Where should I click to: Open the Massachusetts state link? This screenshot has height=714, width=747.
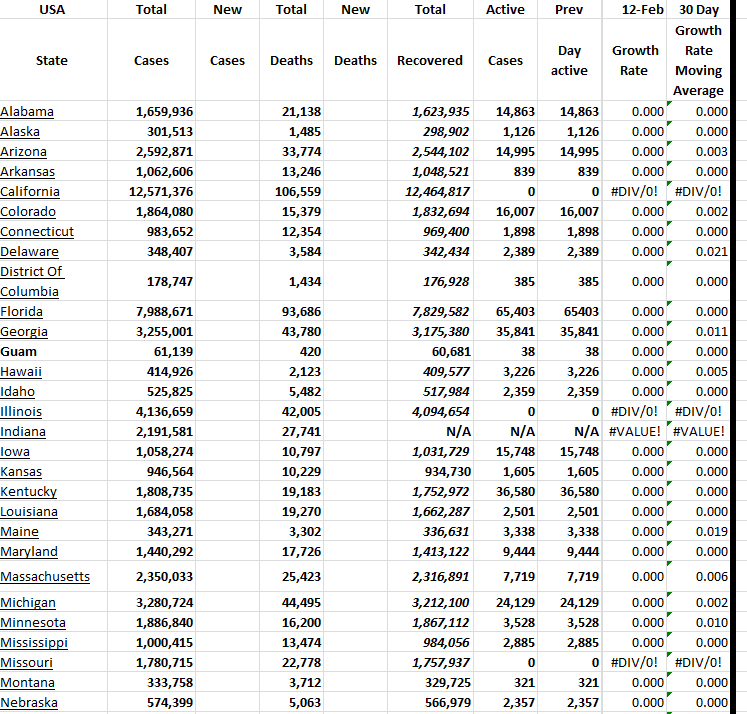45,576
